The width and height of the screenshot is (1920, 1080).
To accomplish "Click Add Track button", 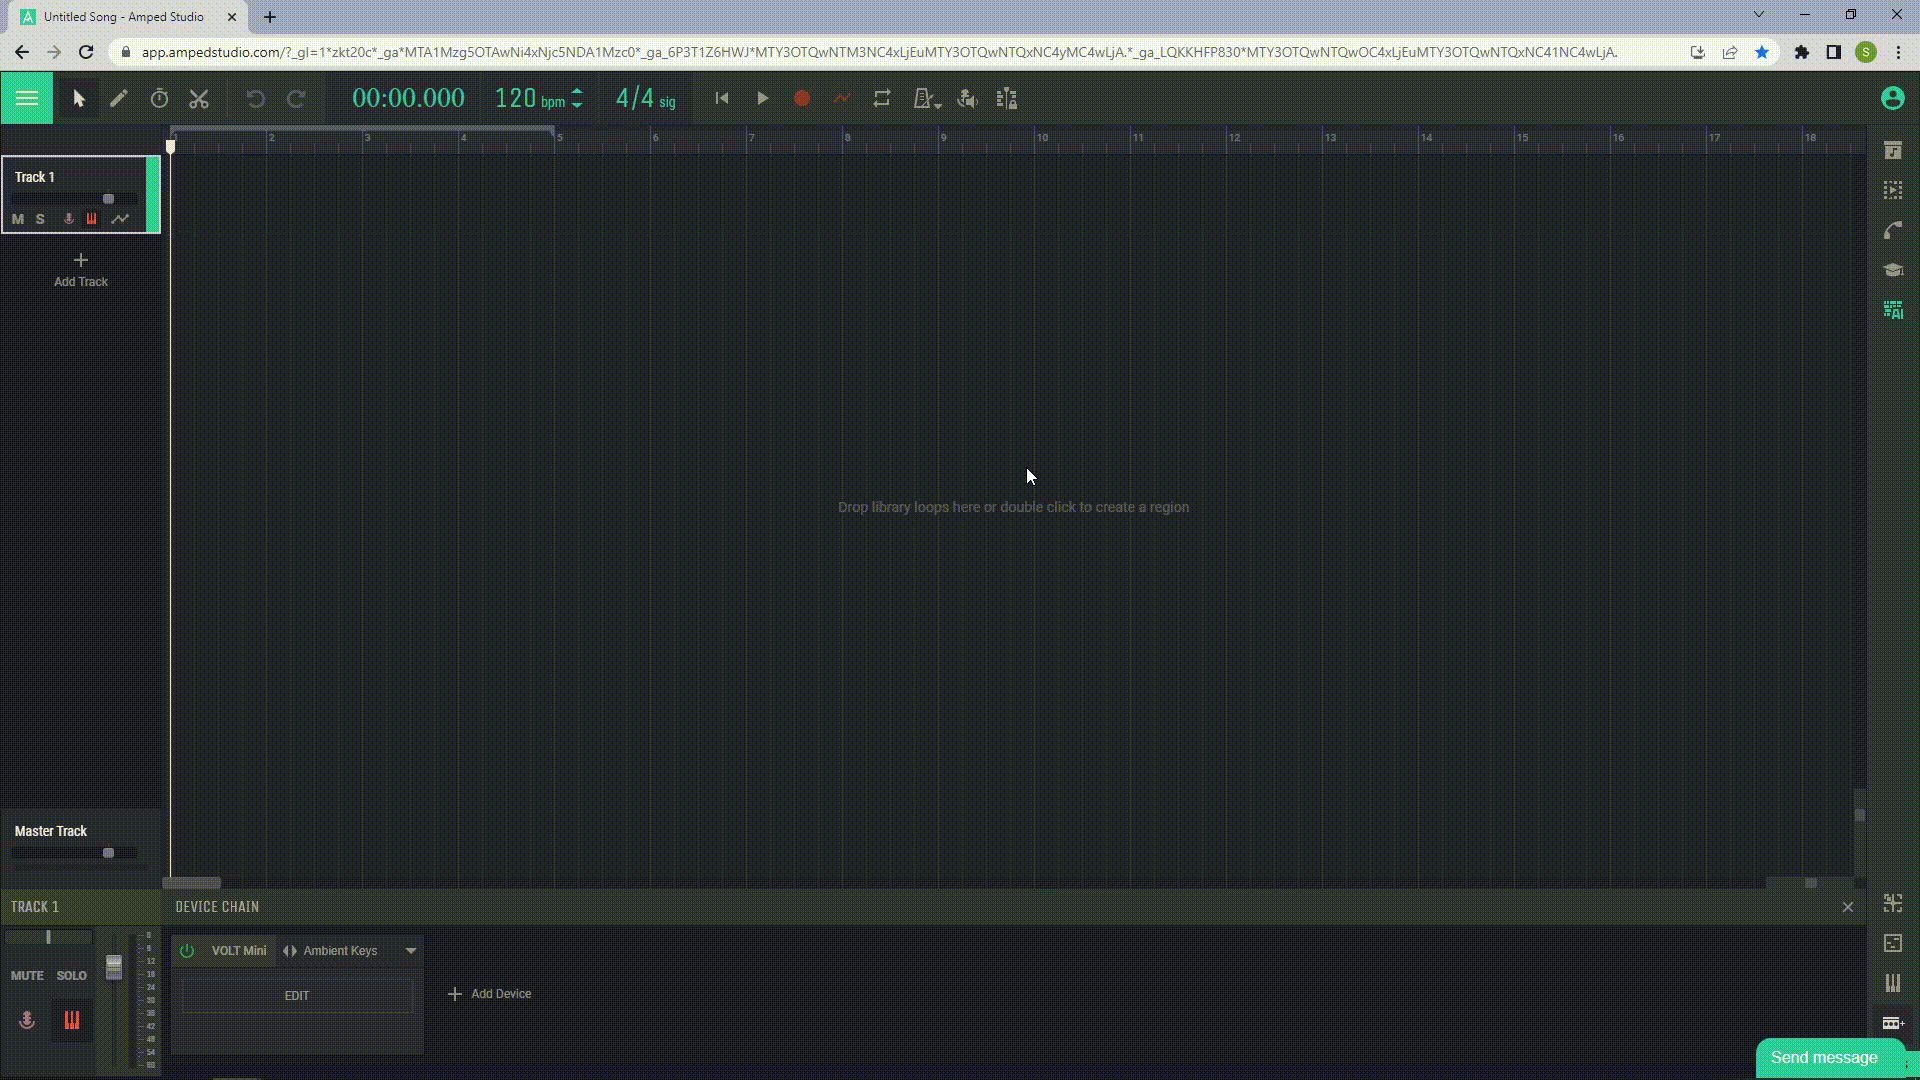I will [x=79, y=269].
